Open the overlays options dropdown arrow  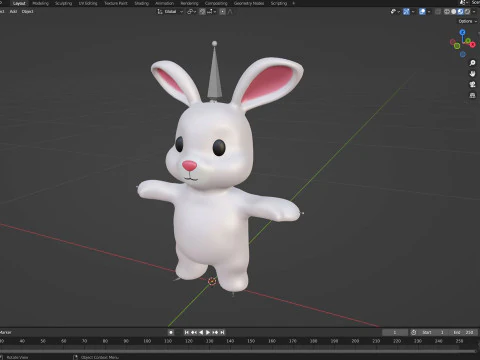point(429,12)
